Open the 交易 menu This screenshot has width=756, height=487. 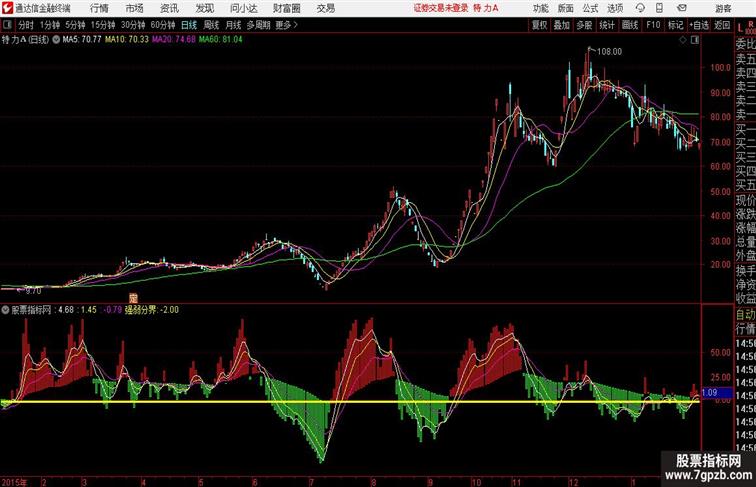(x=325, y=8)
